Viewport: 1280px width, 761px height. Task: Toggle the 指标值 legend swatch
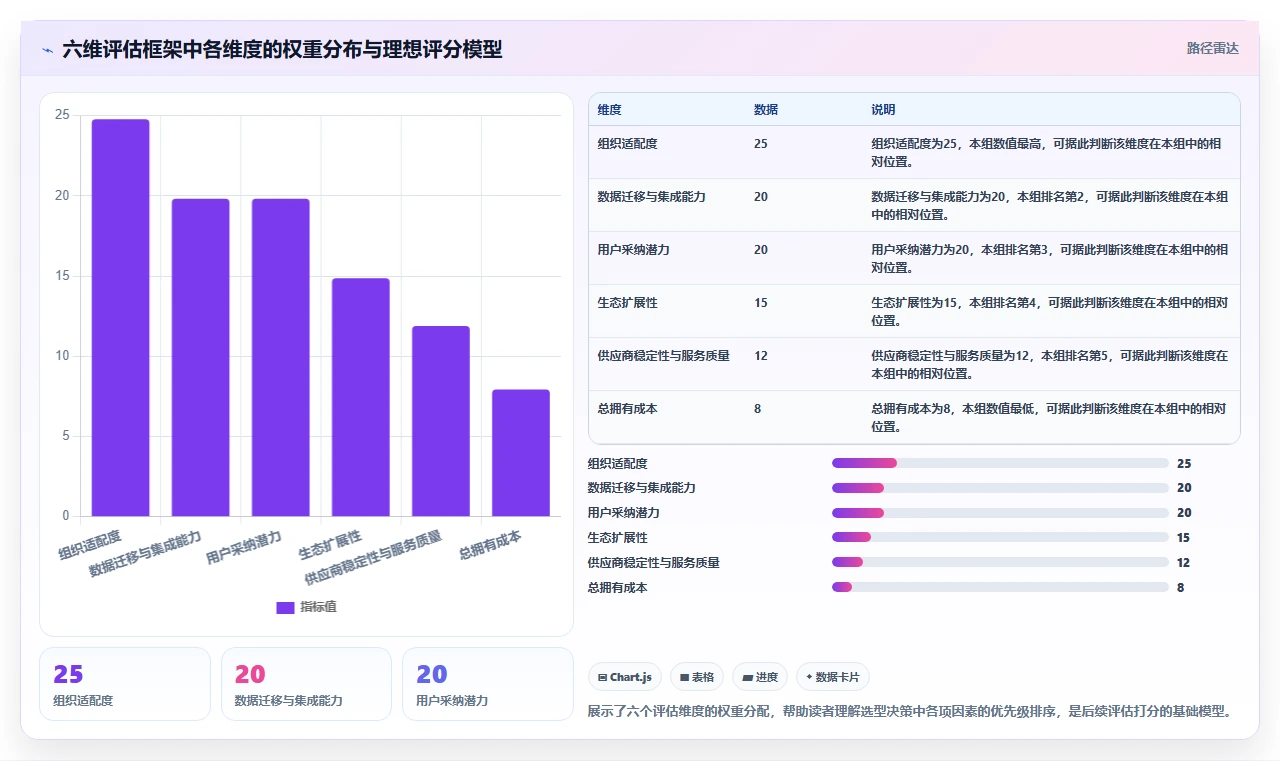[285, 607]
